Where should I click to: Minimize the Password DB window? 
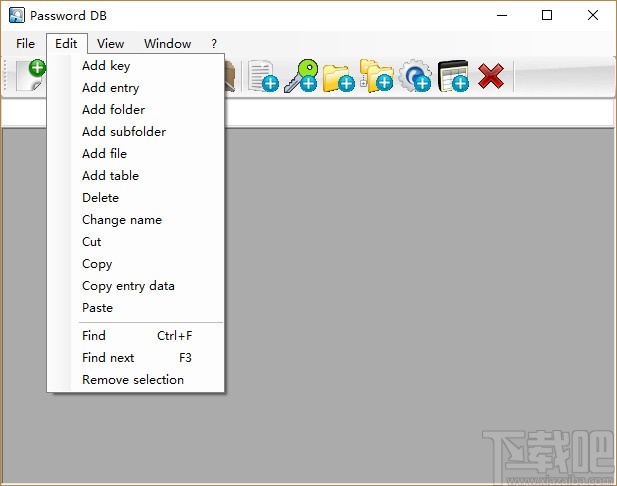coord(502,15)
